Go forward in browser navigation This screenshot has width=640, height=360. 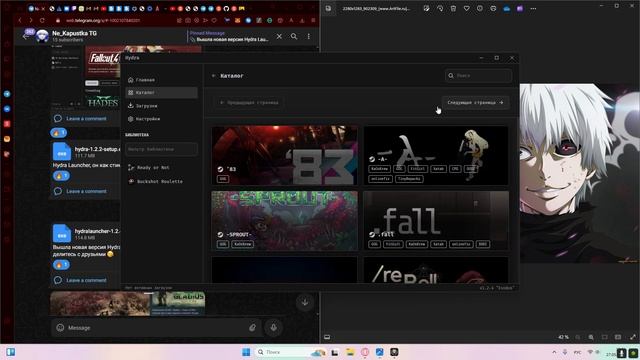[31, 20]
